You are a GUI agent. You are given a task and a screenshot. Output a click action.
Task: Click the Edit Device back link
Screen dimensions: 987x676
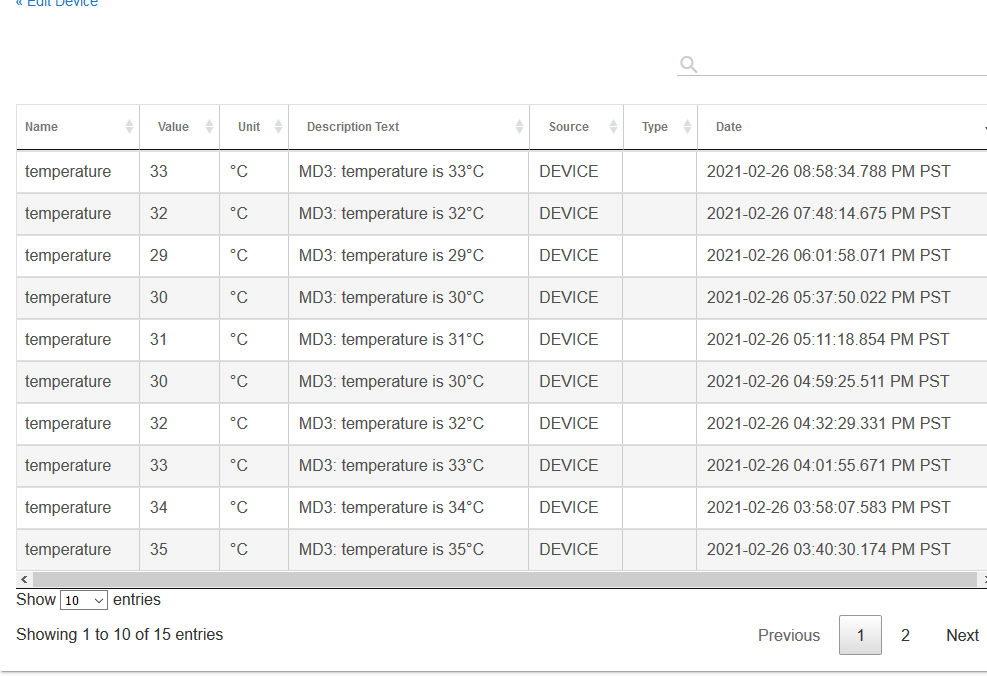coord(57,4)
